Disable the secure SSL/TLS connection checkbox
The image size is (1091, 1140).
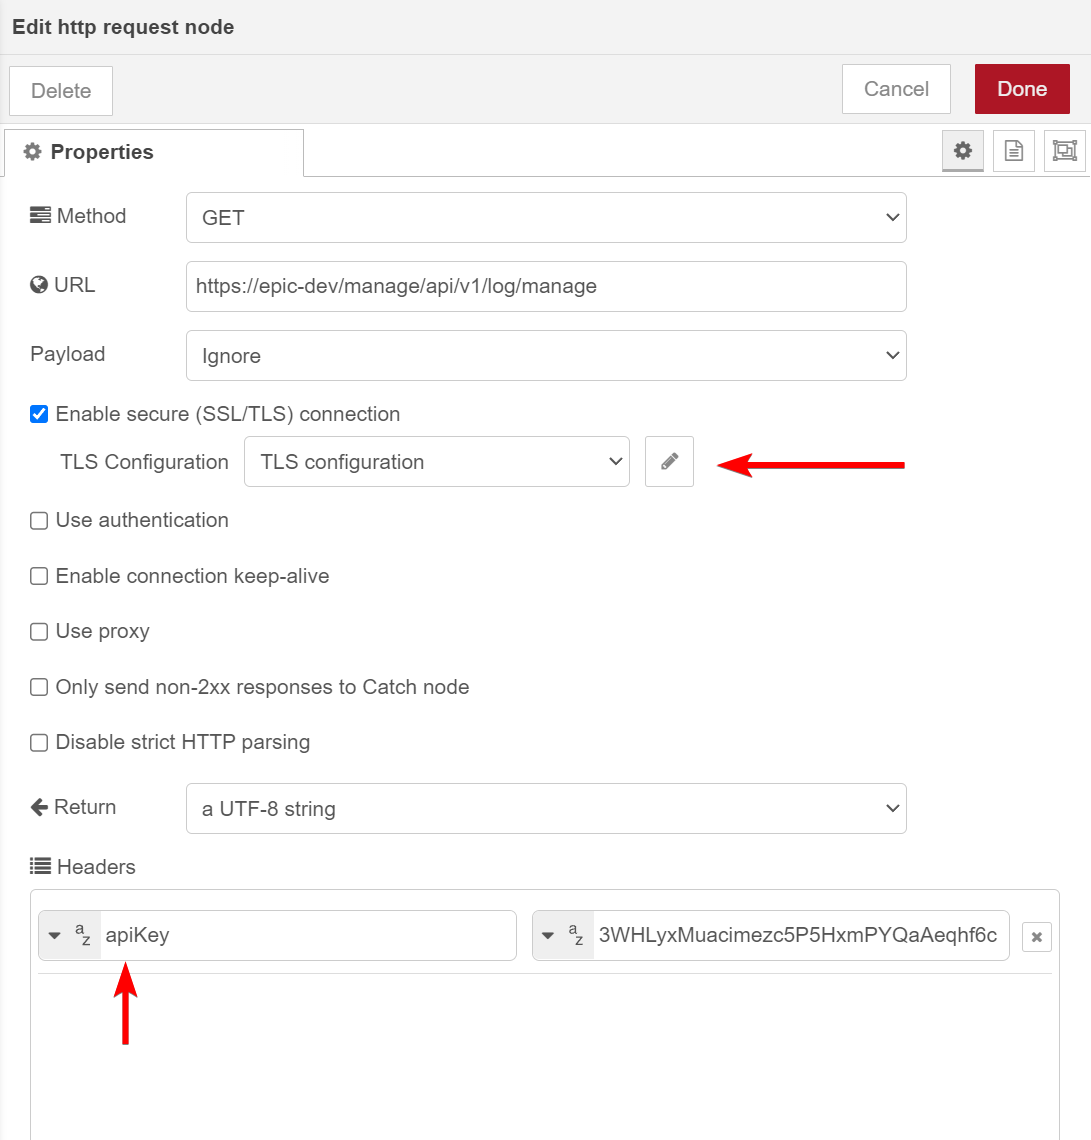click(x=38, y=413)
